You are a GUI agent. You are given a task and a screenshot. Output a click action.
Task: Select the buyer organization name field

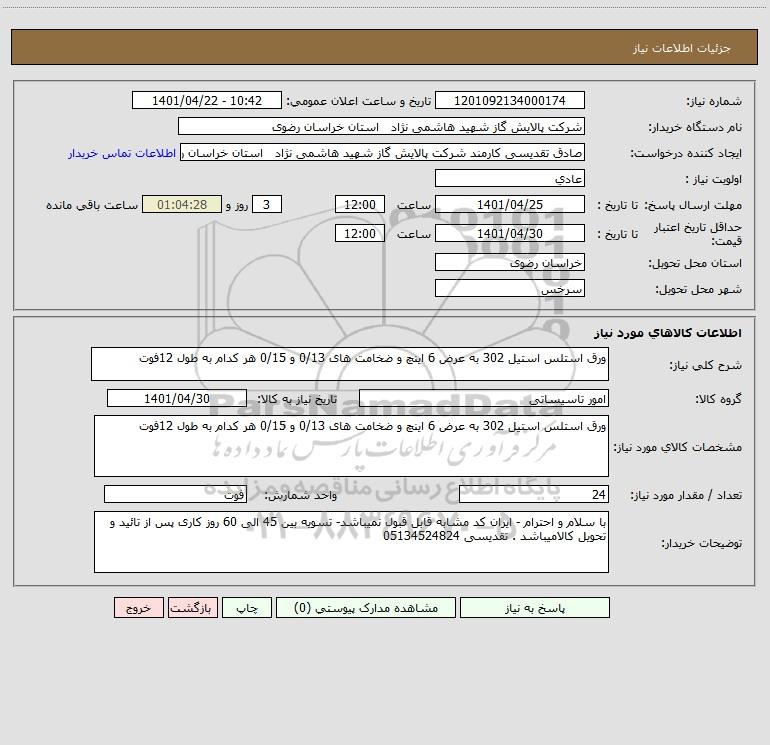(x=381, y=126)
